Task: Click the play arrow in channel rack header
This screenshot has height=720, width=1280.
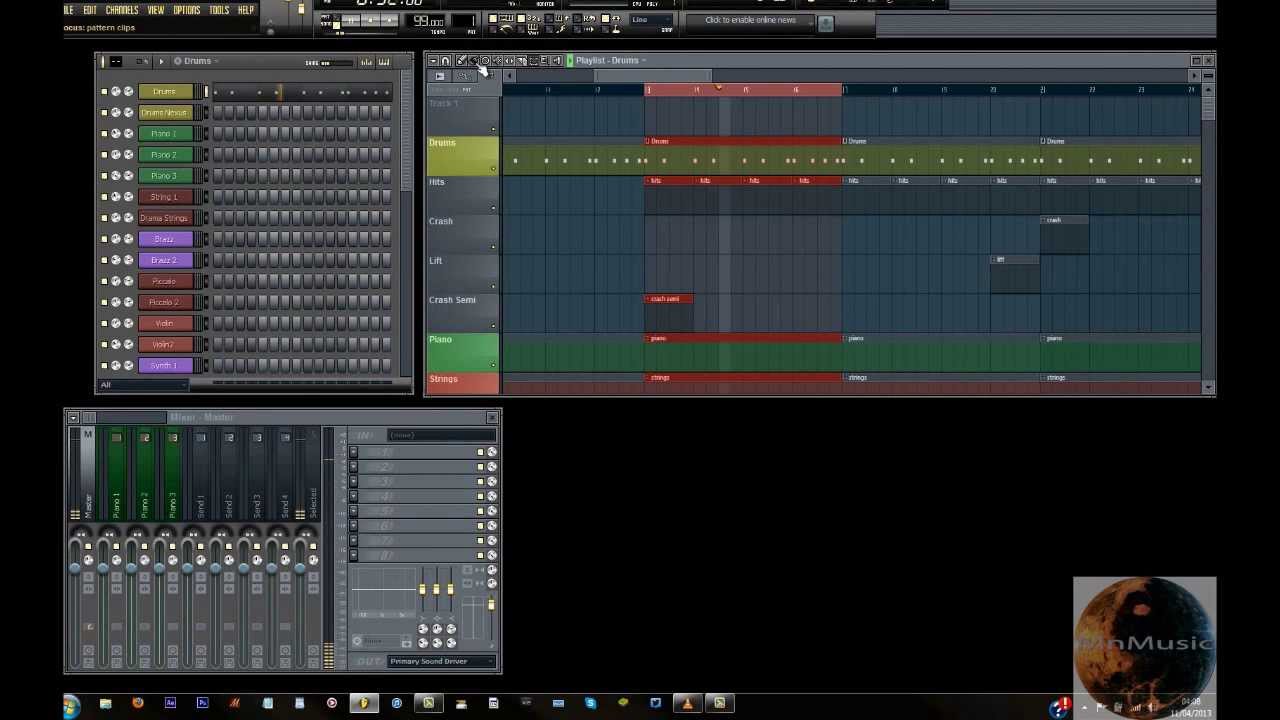Action: pyautogui.click(x=161, y=62)
